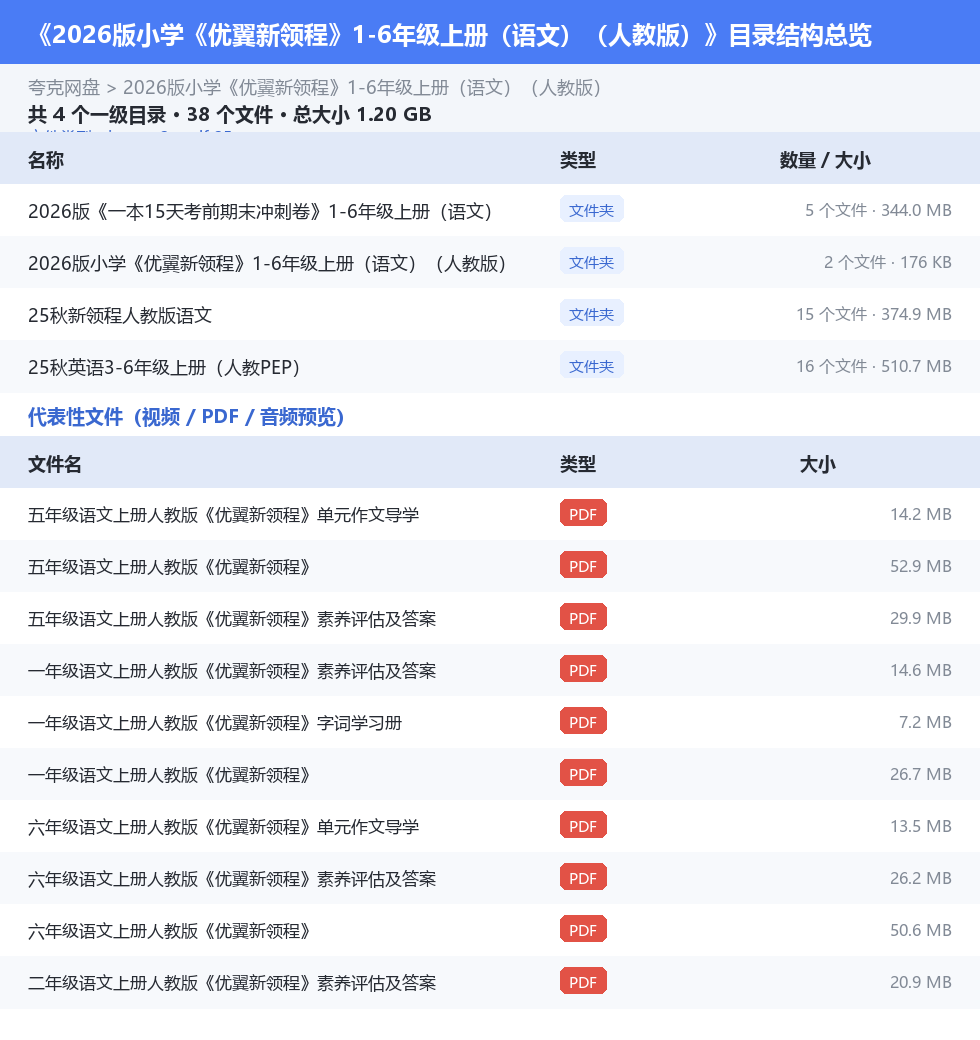Open file 一年级语文上册人教版《优翼新领程》字词学习册
Viewport: 980px width, 1040px height.
215,722
